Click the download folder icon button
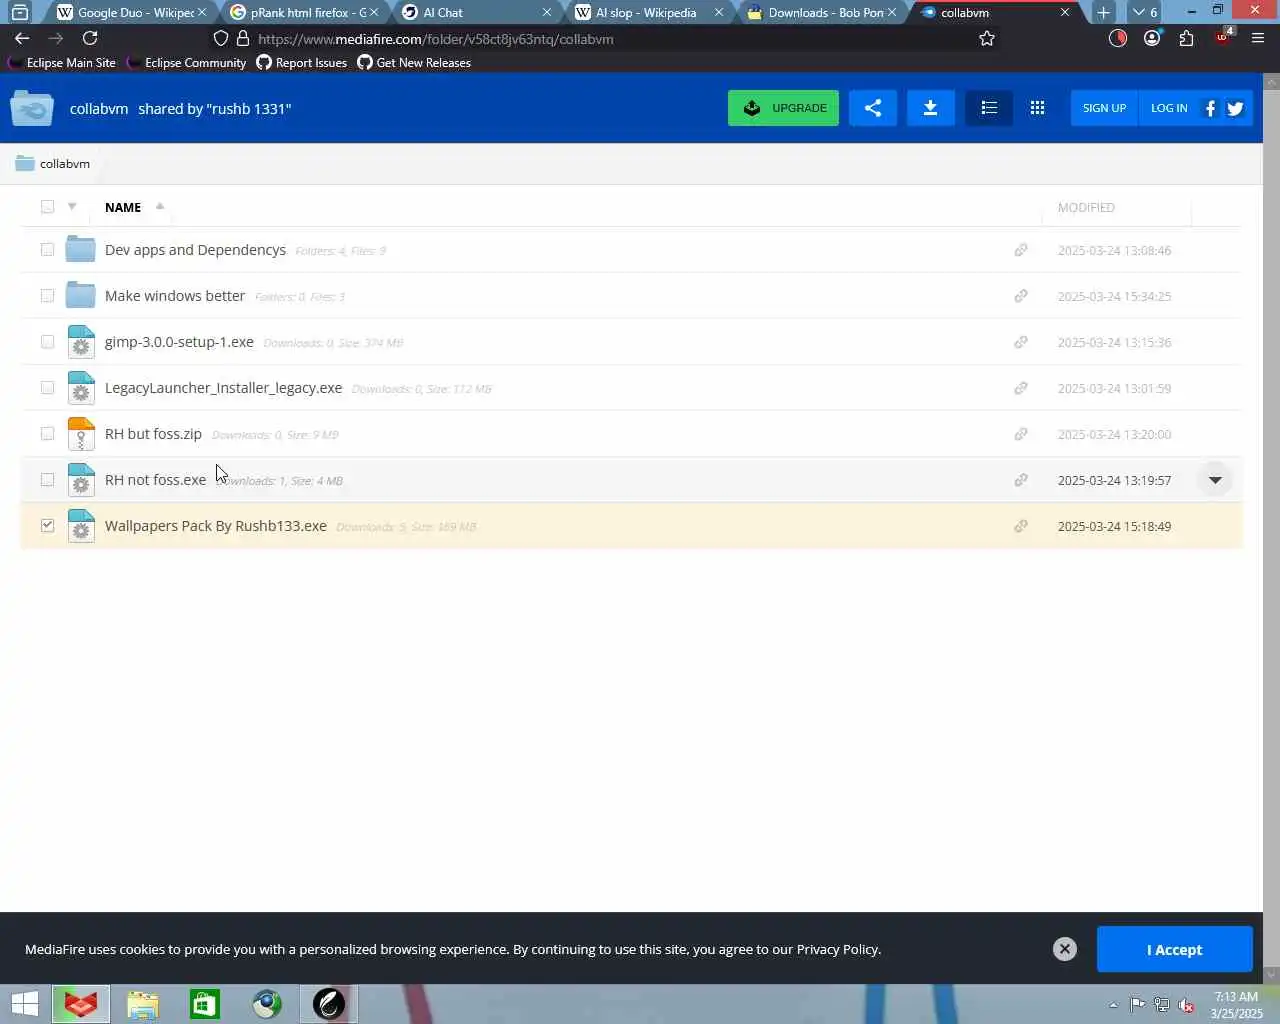The height and width of the screenshot is (1024, 1280). click(930, 108)
